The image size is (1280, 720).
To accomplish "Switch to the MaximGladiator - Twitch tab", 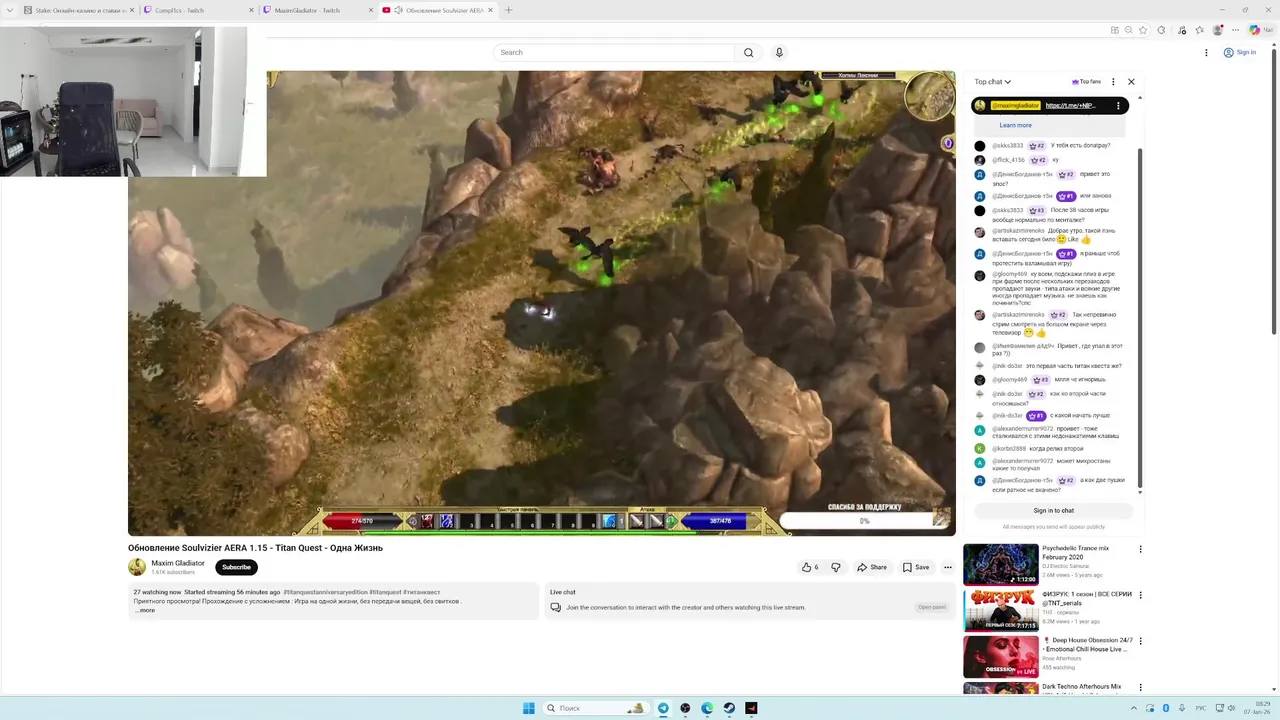I will (316, 10).
